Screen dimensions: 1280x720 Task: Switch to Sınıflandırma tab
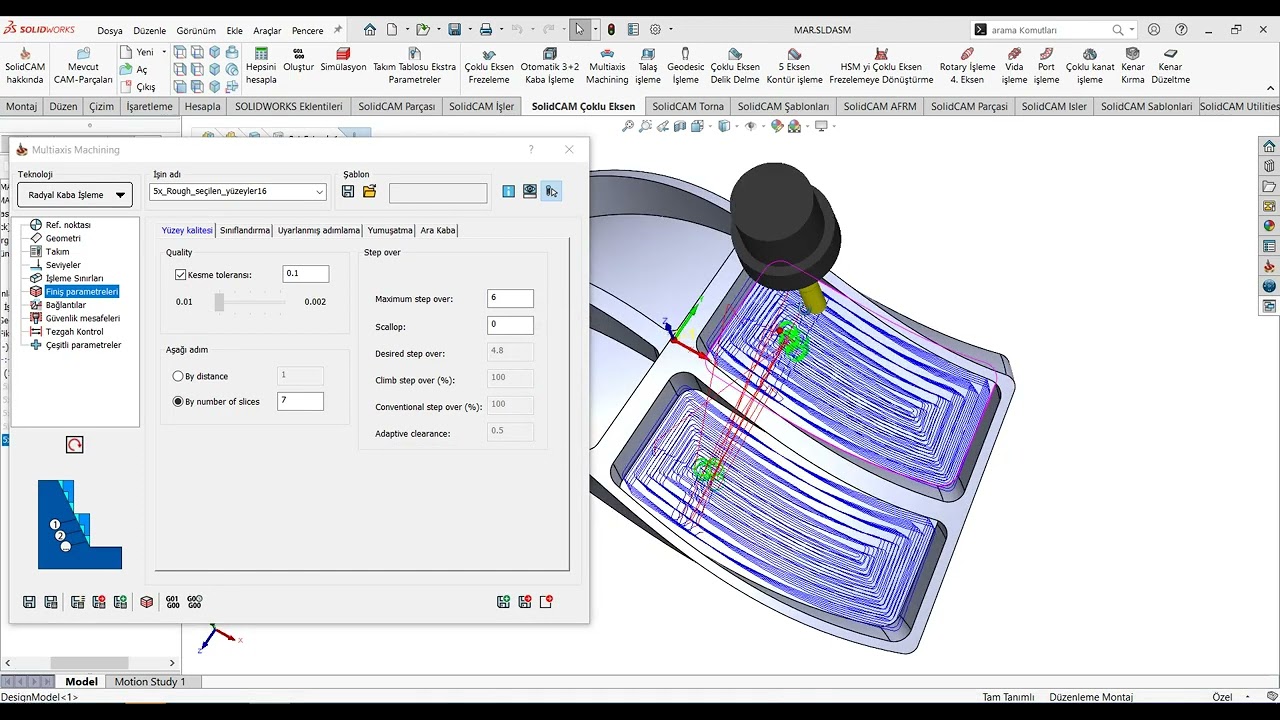coord(245,230)
